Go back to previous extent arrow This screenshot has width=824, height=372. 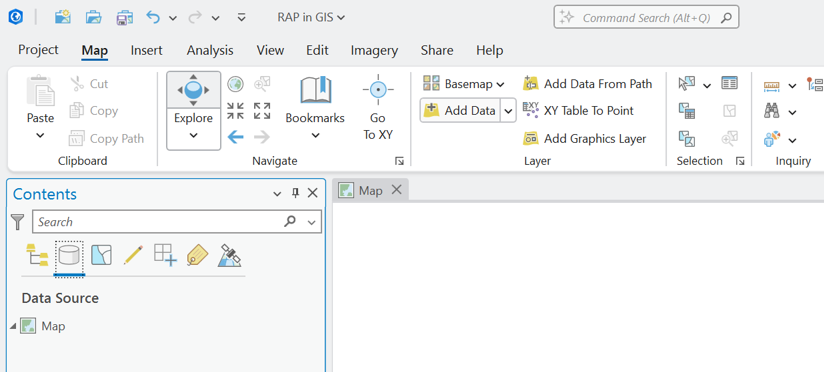[235, 138]
